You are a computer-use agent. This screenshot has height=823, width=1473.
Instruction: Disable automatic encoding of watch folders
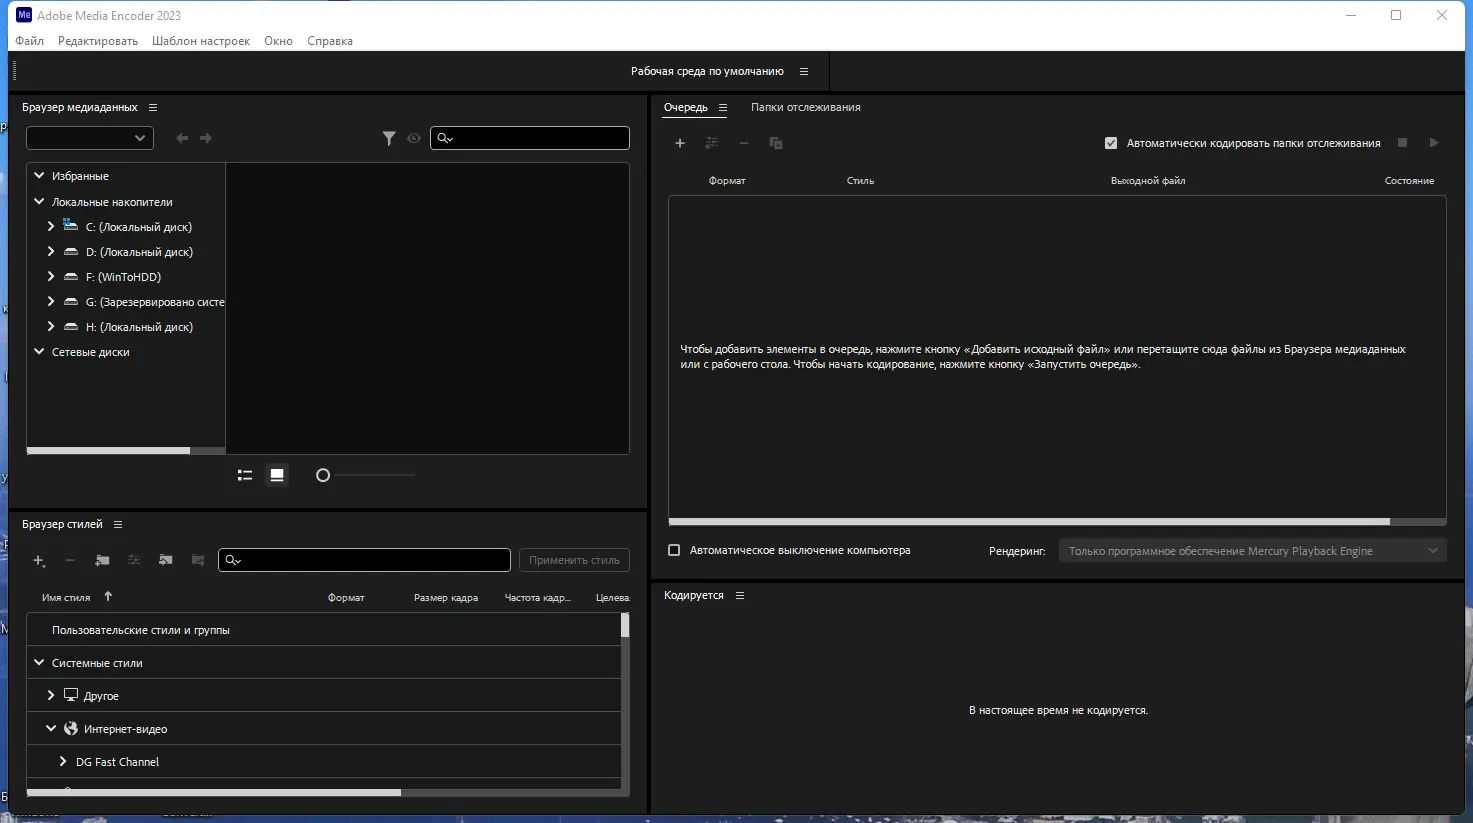[x=1111, y=142]
